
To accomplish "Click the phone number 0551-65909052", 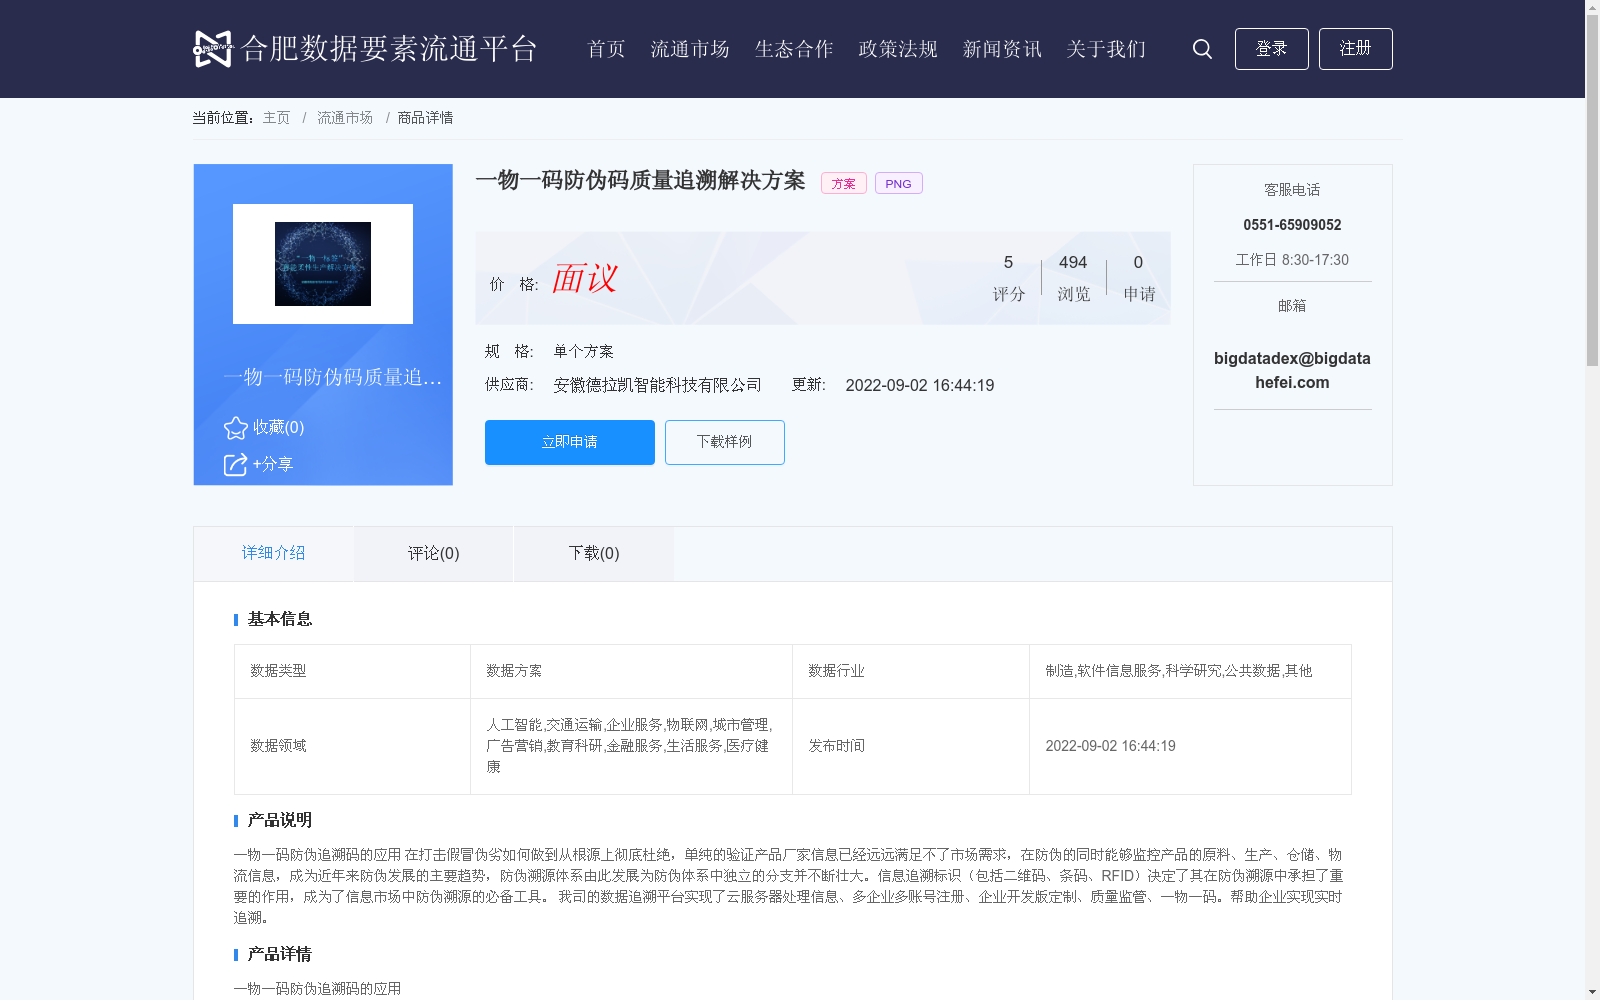I will pos(1292,225).
